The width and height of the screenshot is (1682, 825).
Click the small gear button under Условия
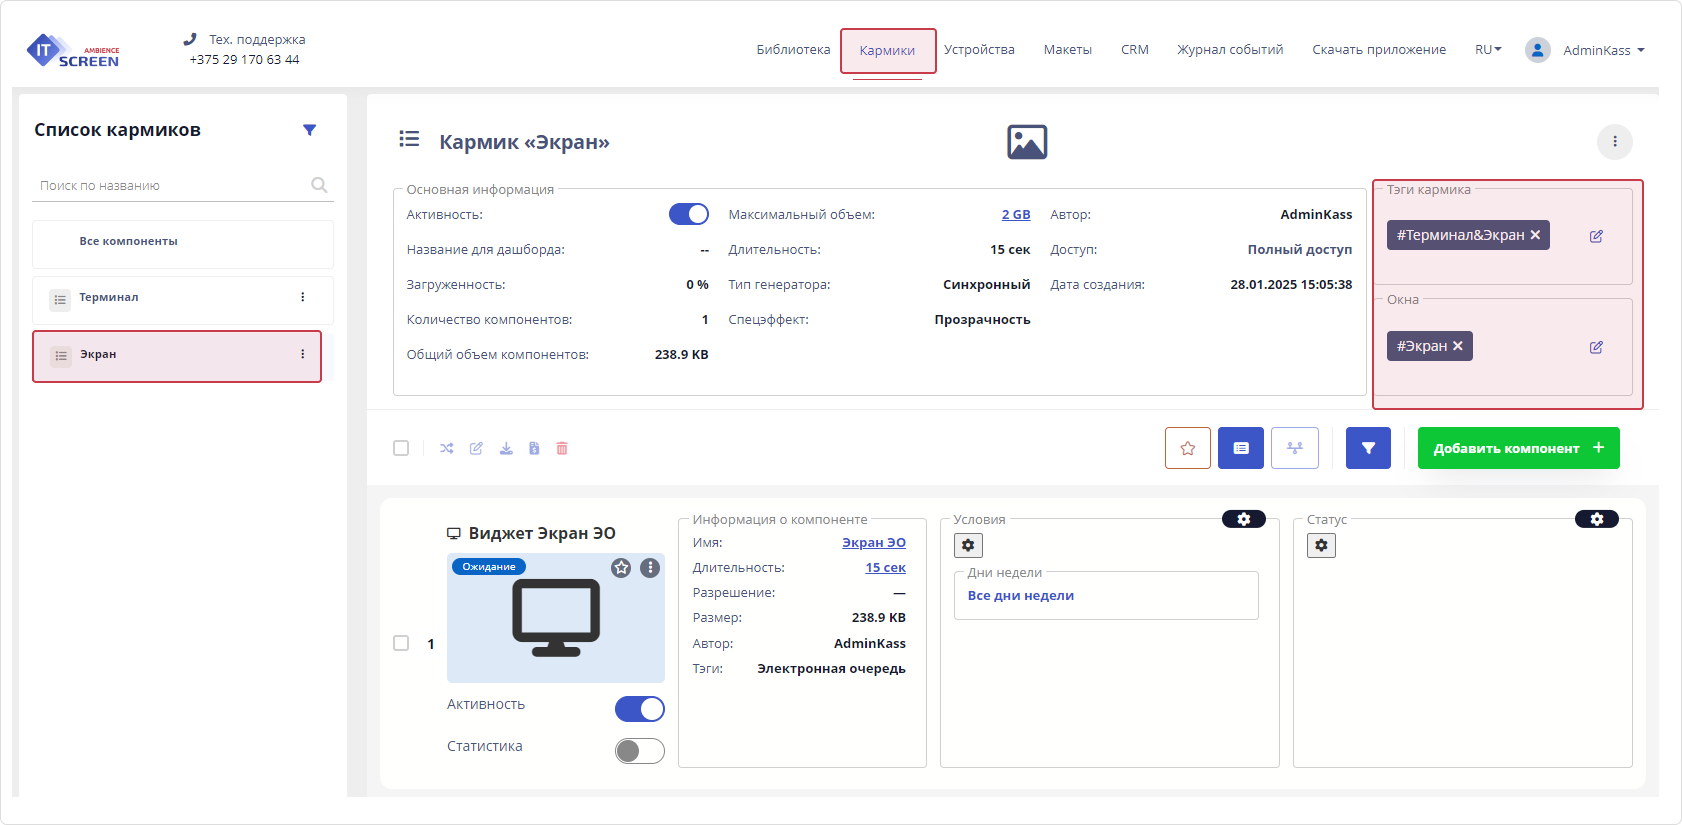[x=968, y=545]
